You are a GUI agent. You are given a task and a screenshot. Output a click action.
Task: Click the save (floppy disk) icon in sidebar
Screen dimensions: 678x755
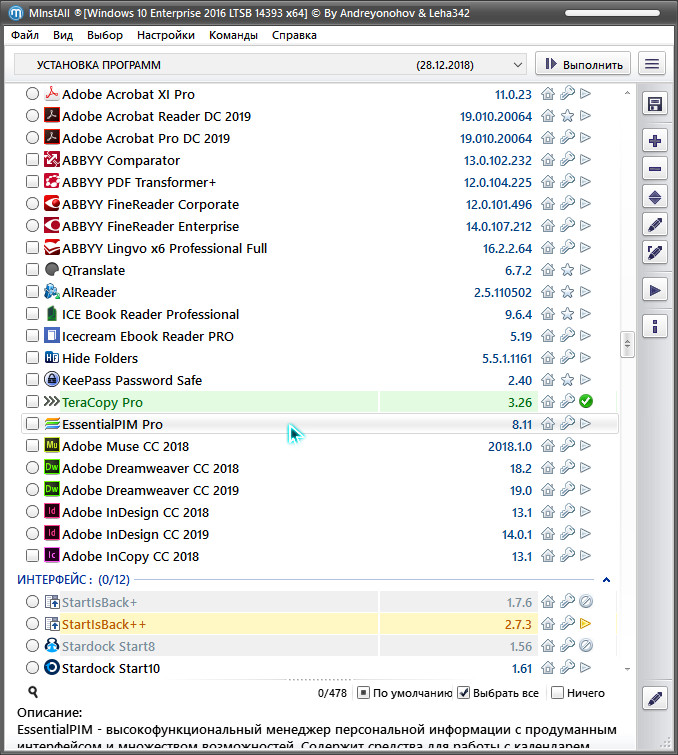click(655, 104)
